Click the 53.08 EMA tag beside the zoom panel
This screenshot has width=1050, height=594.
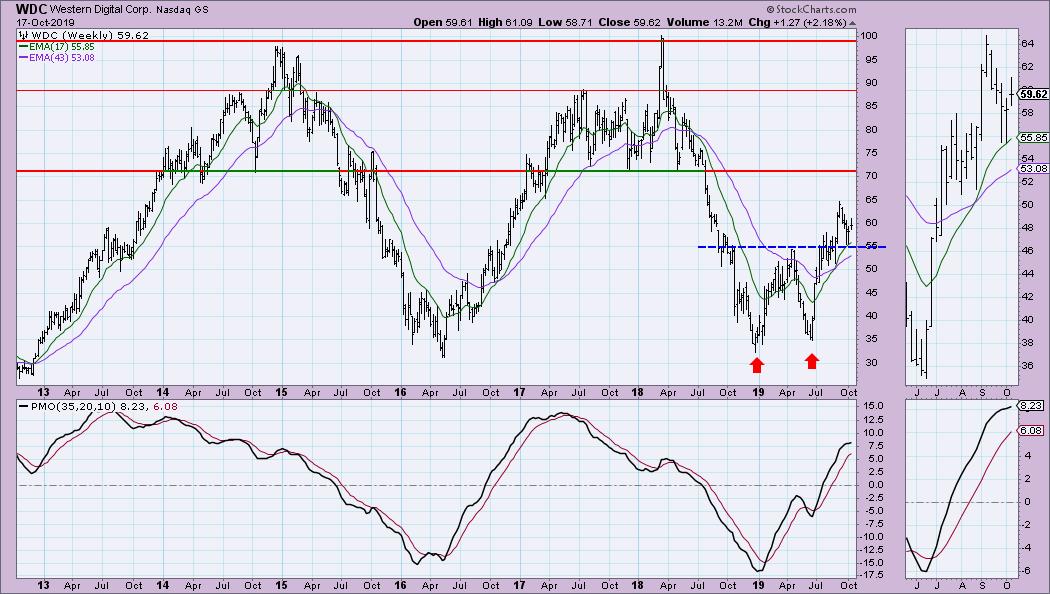pos(1033,169)
